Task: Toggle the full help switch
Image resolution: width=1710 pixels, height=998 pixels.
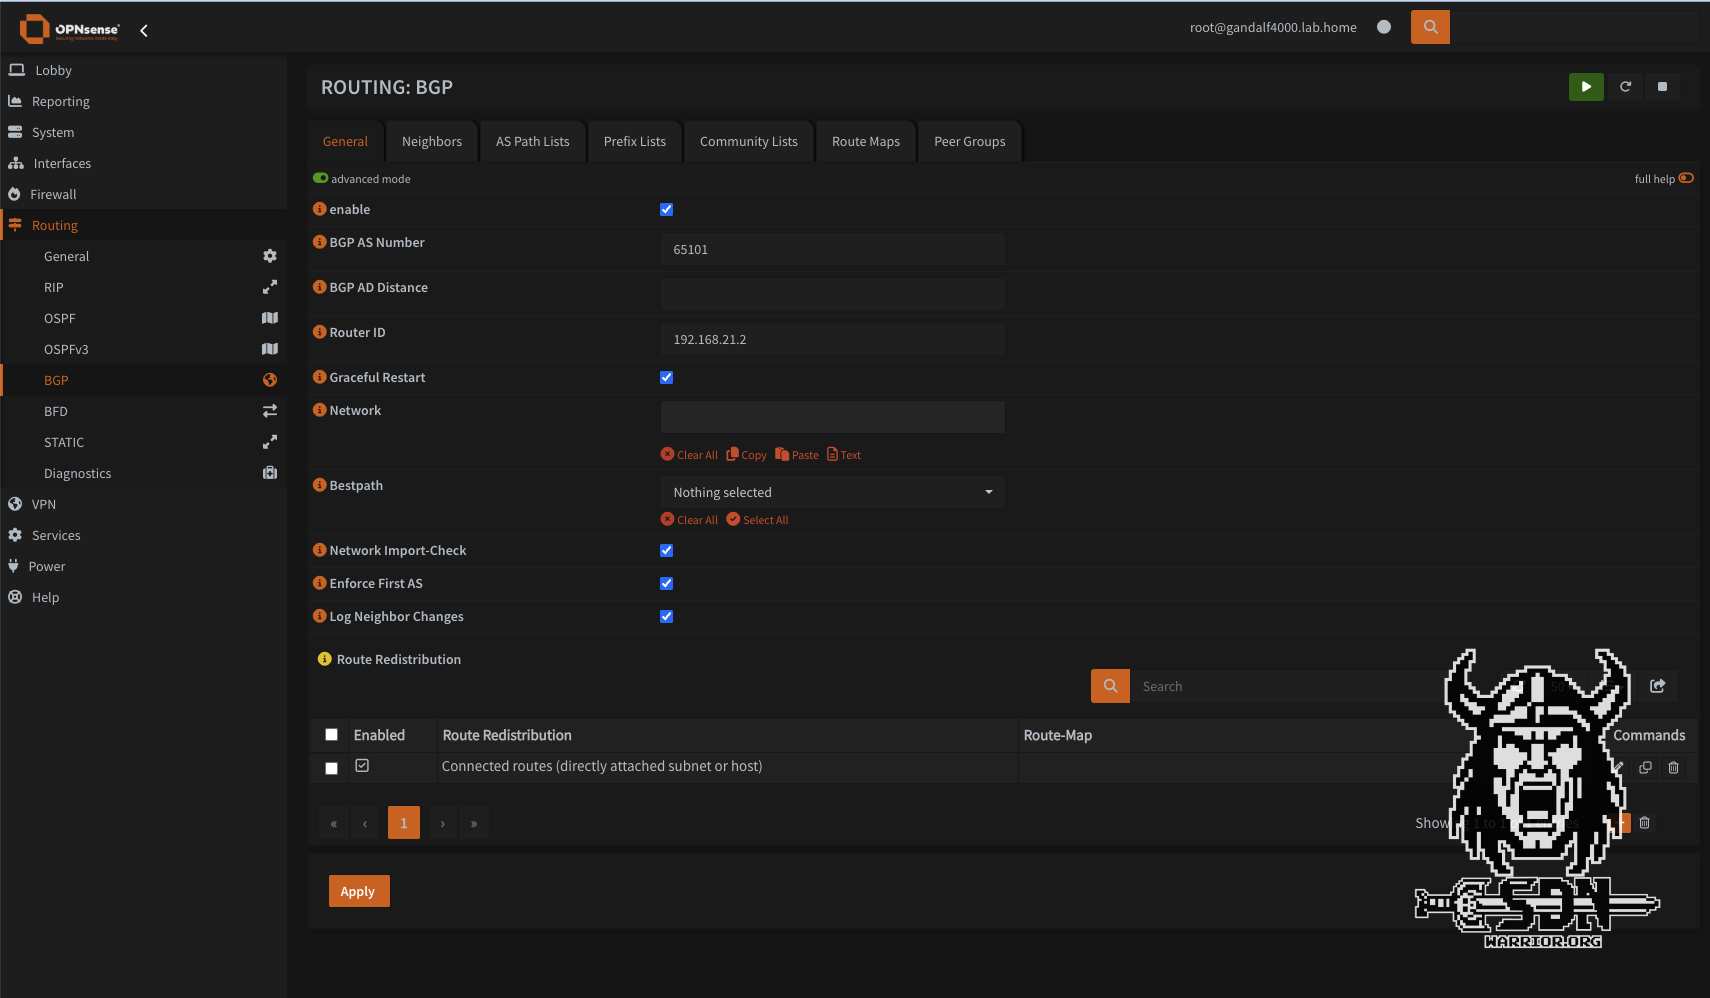Action: click(x=1686, y=178)
